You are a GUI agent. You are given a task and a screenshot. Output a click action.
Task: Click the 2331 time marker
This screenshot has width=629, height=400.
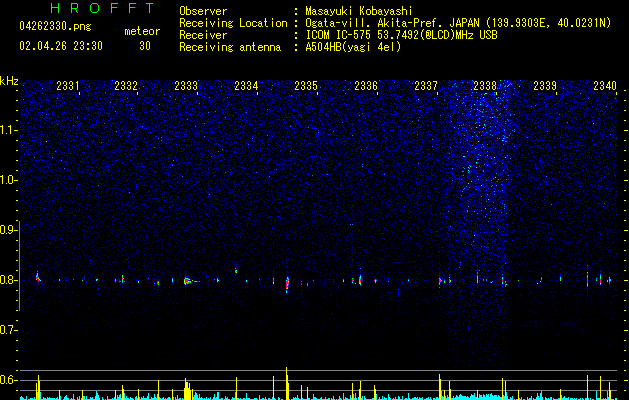click(x=68, y=86)
